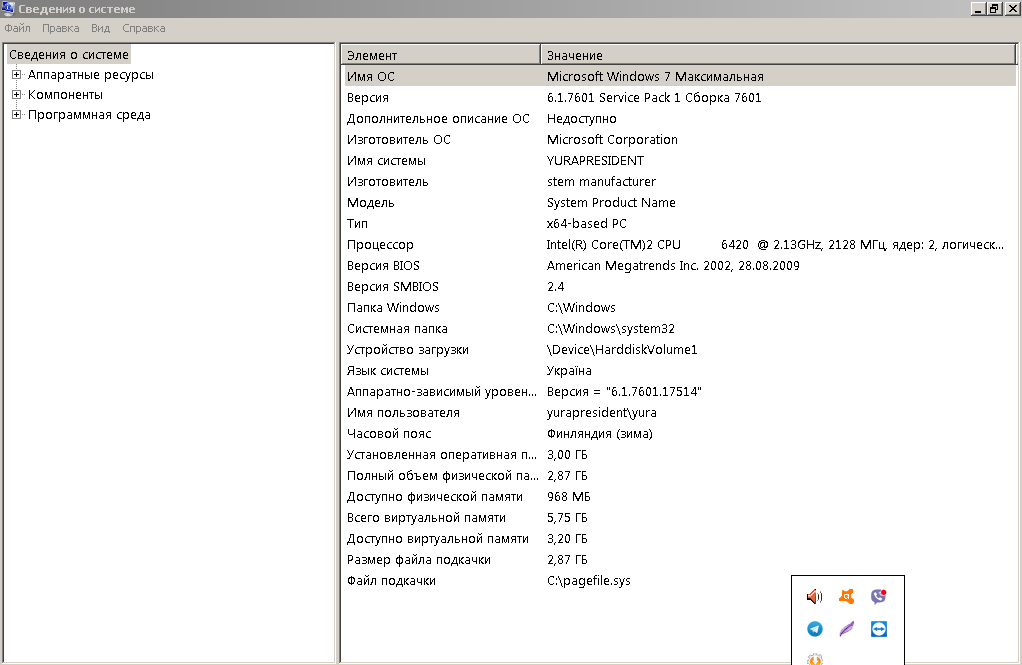The image size is (1022, 665).
Task: Click the 3,00 ГБ installed memory value
Action: (x=567, y=454)
